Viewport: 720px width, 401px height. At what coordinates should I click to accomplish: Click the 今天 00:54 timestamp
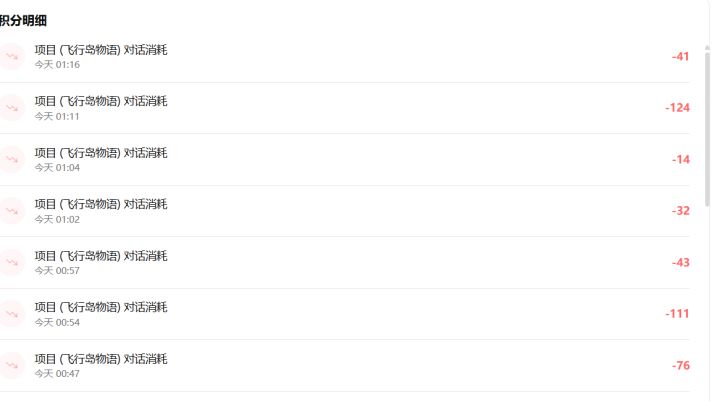[57, 322]
